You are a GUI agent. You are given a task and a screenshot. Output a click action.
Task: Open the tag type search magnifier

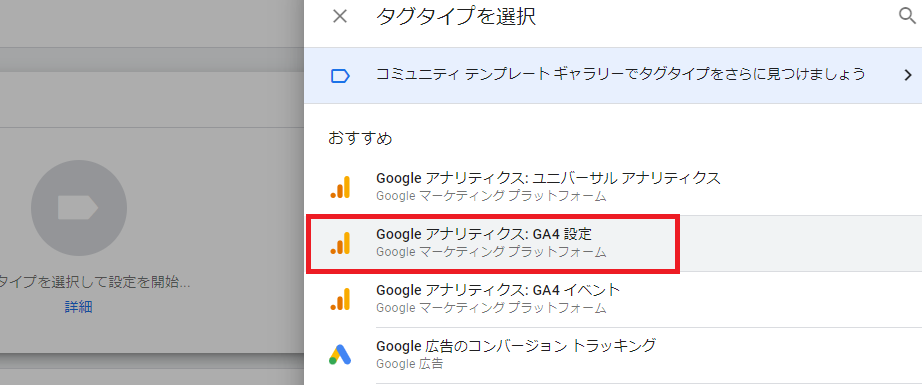[908, 16]
